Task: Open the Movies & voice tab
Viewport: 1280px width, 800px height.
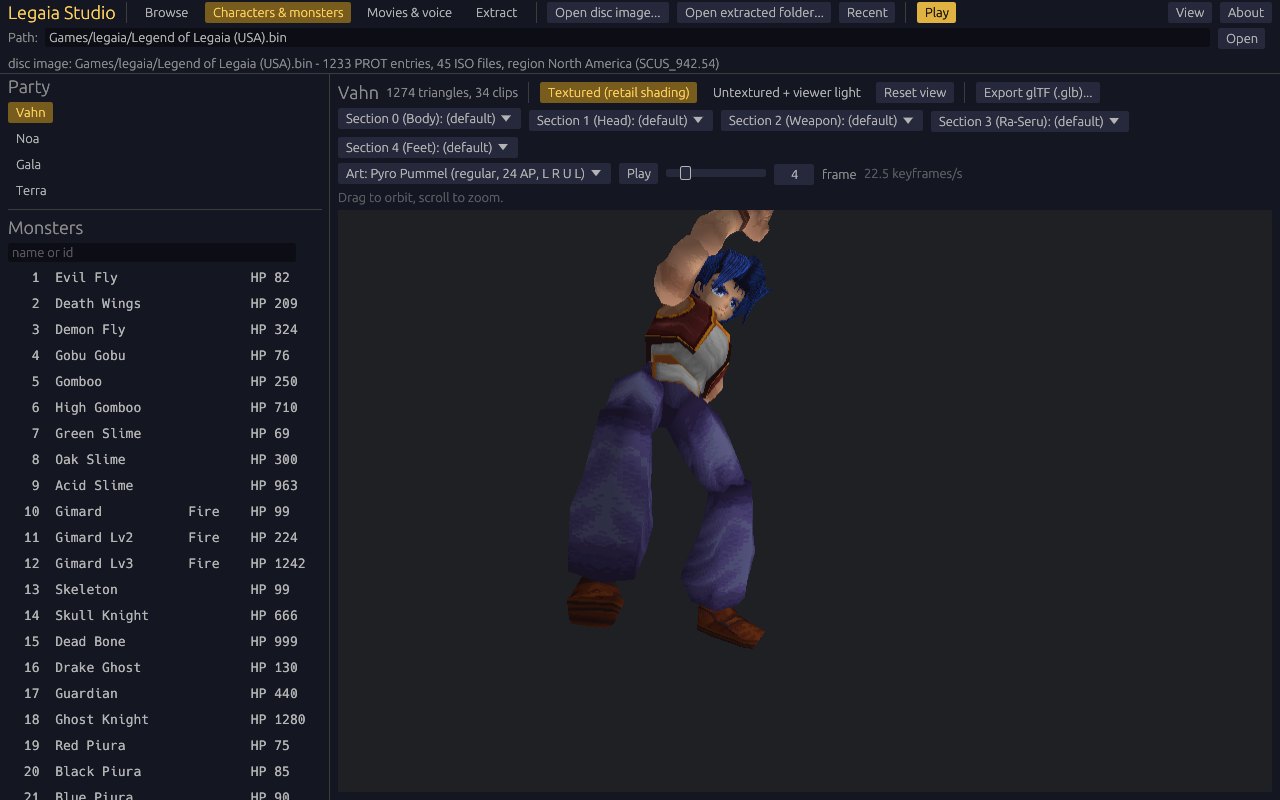Action: pos(409,12)
